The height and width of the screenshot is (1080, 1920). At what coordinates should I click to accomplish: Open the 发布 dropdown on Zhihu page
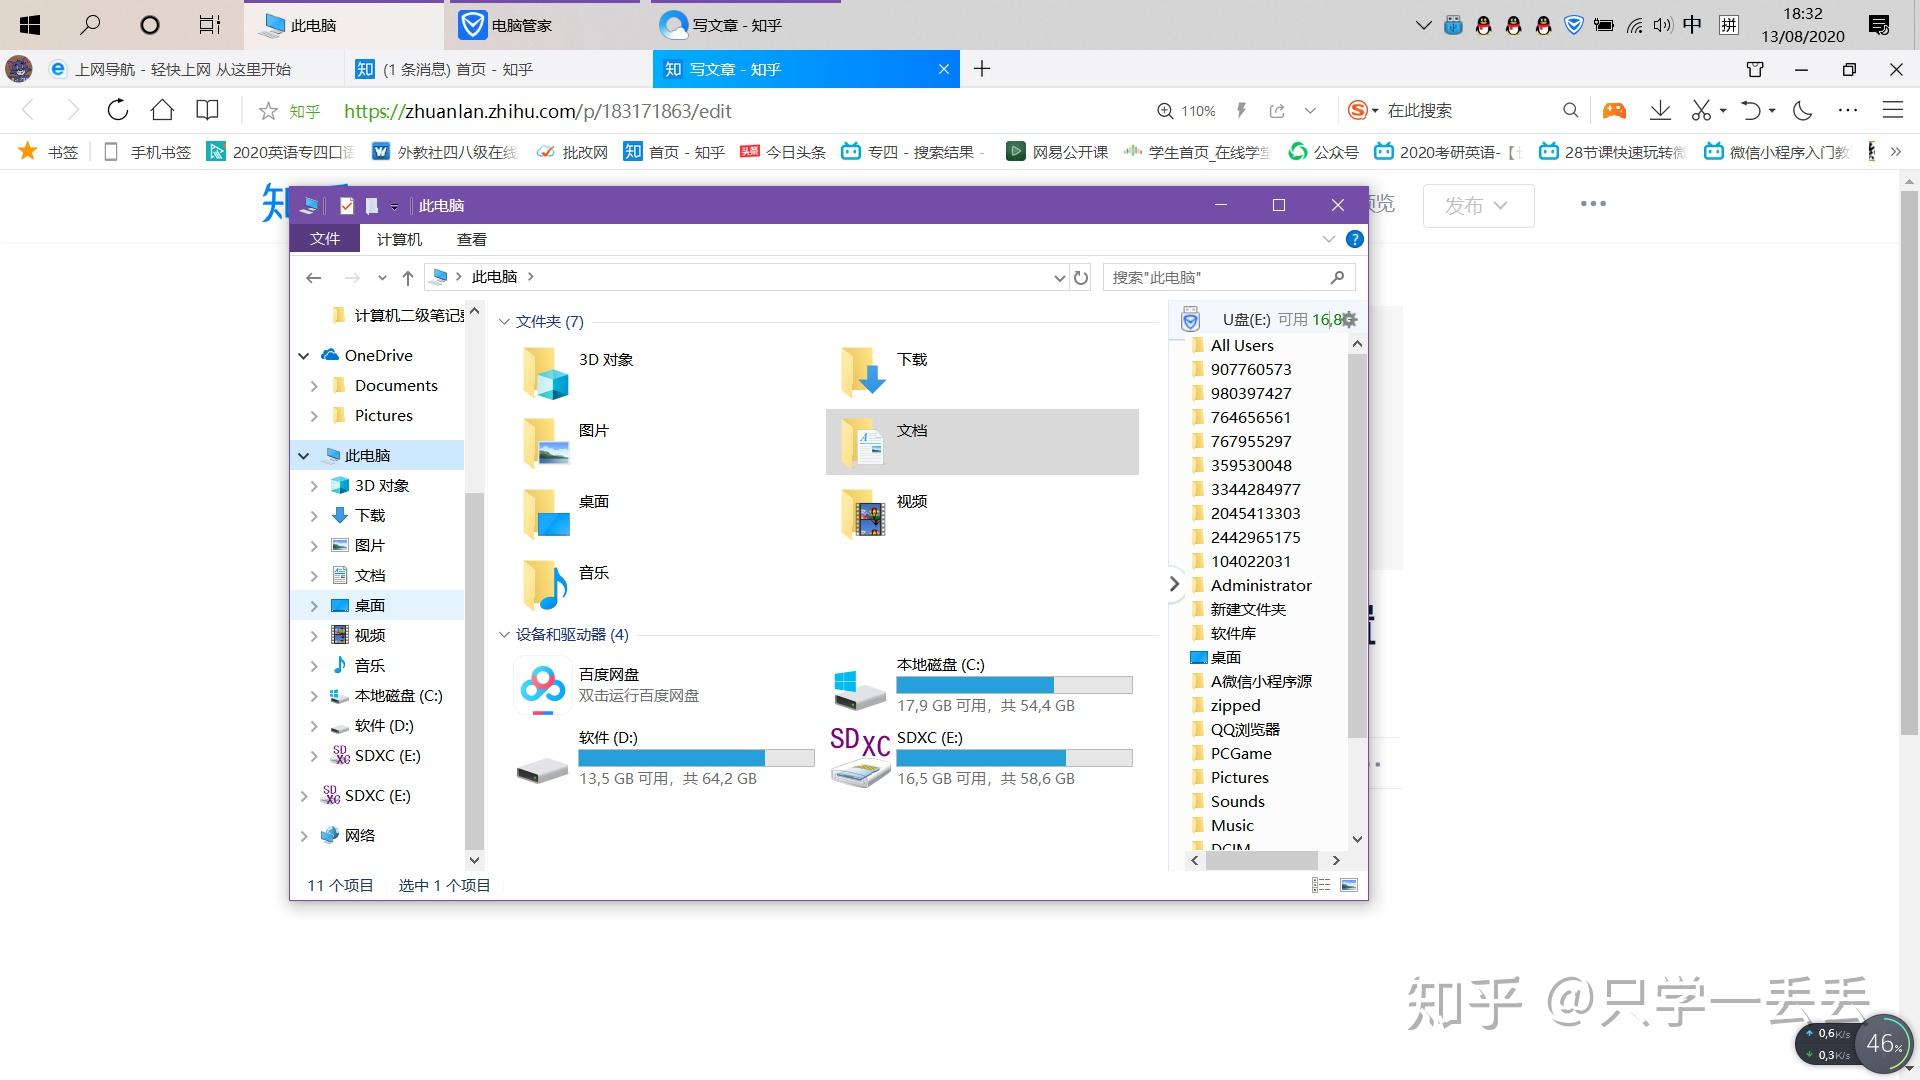[x=1478, y=205]
